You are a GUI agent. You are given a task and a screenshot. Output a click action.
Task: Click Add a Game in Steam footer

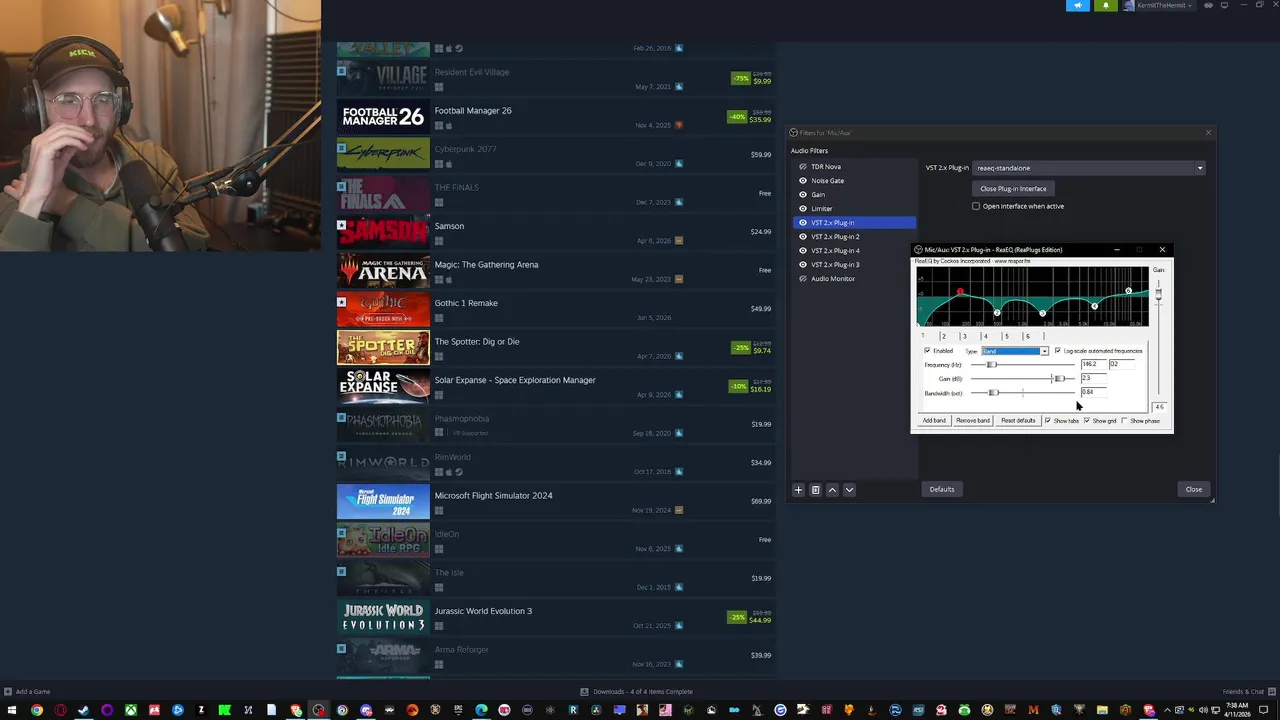click(x=27, y=692)
